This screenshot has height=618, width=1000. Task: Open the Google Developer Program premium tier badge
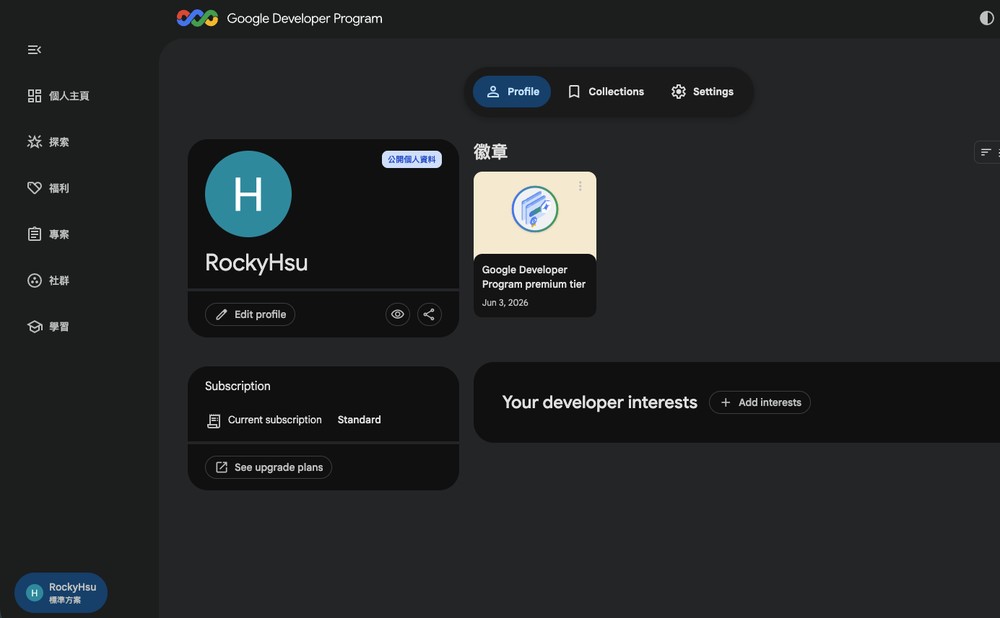tap(535, 244)
